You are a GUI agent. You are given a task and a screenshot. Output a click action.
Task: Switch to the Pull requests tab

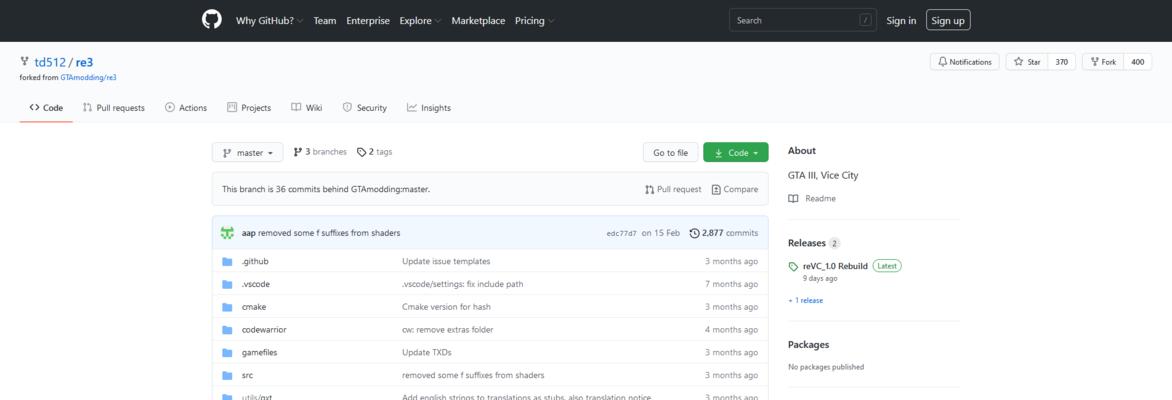114,108
